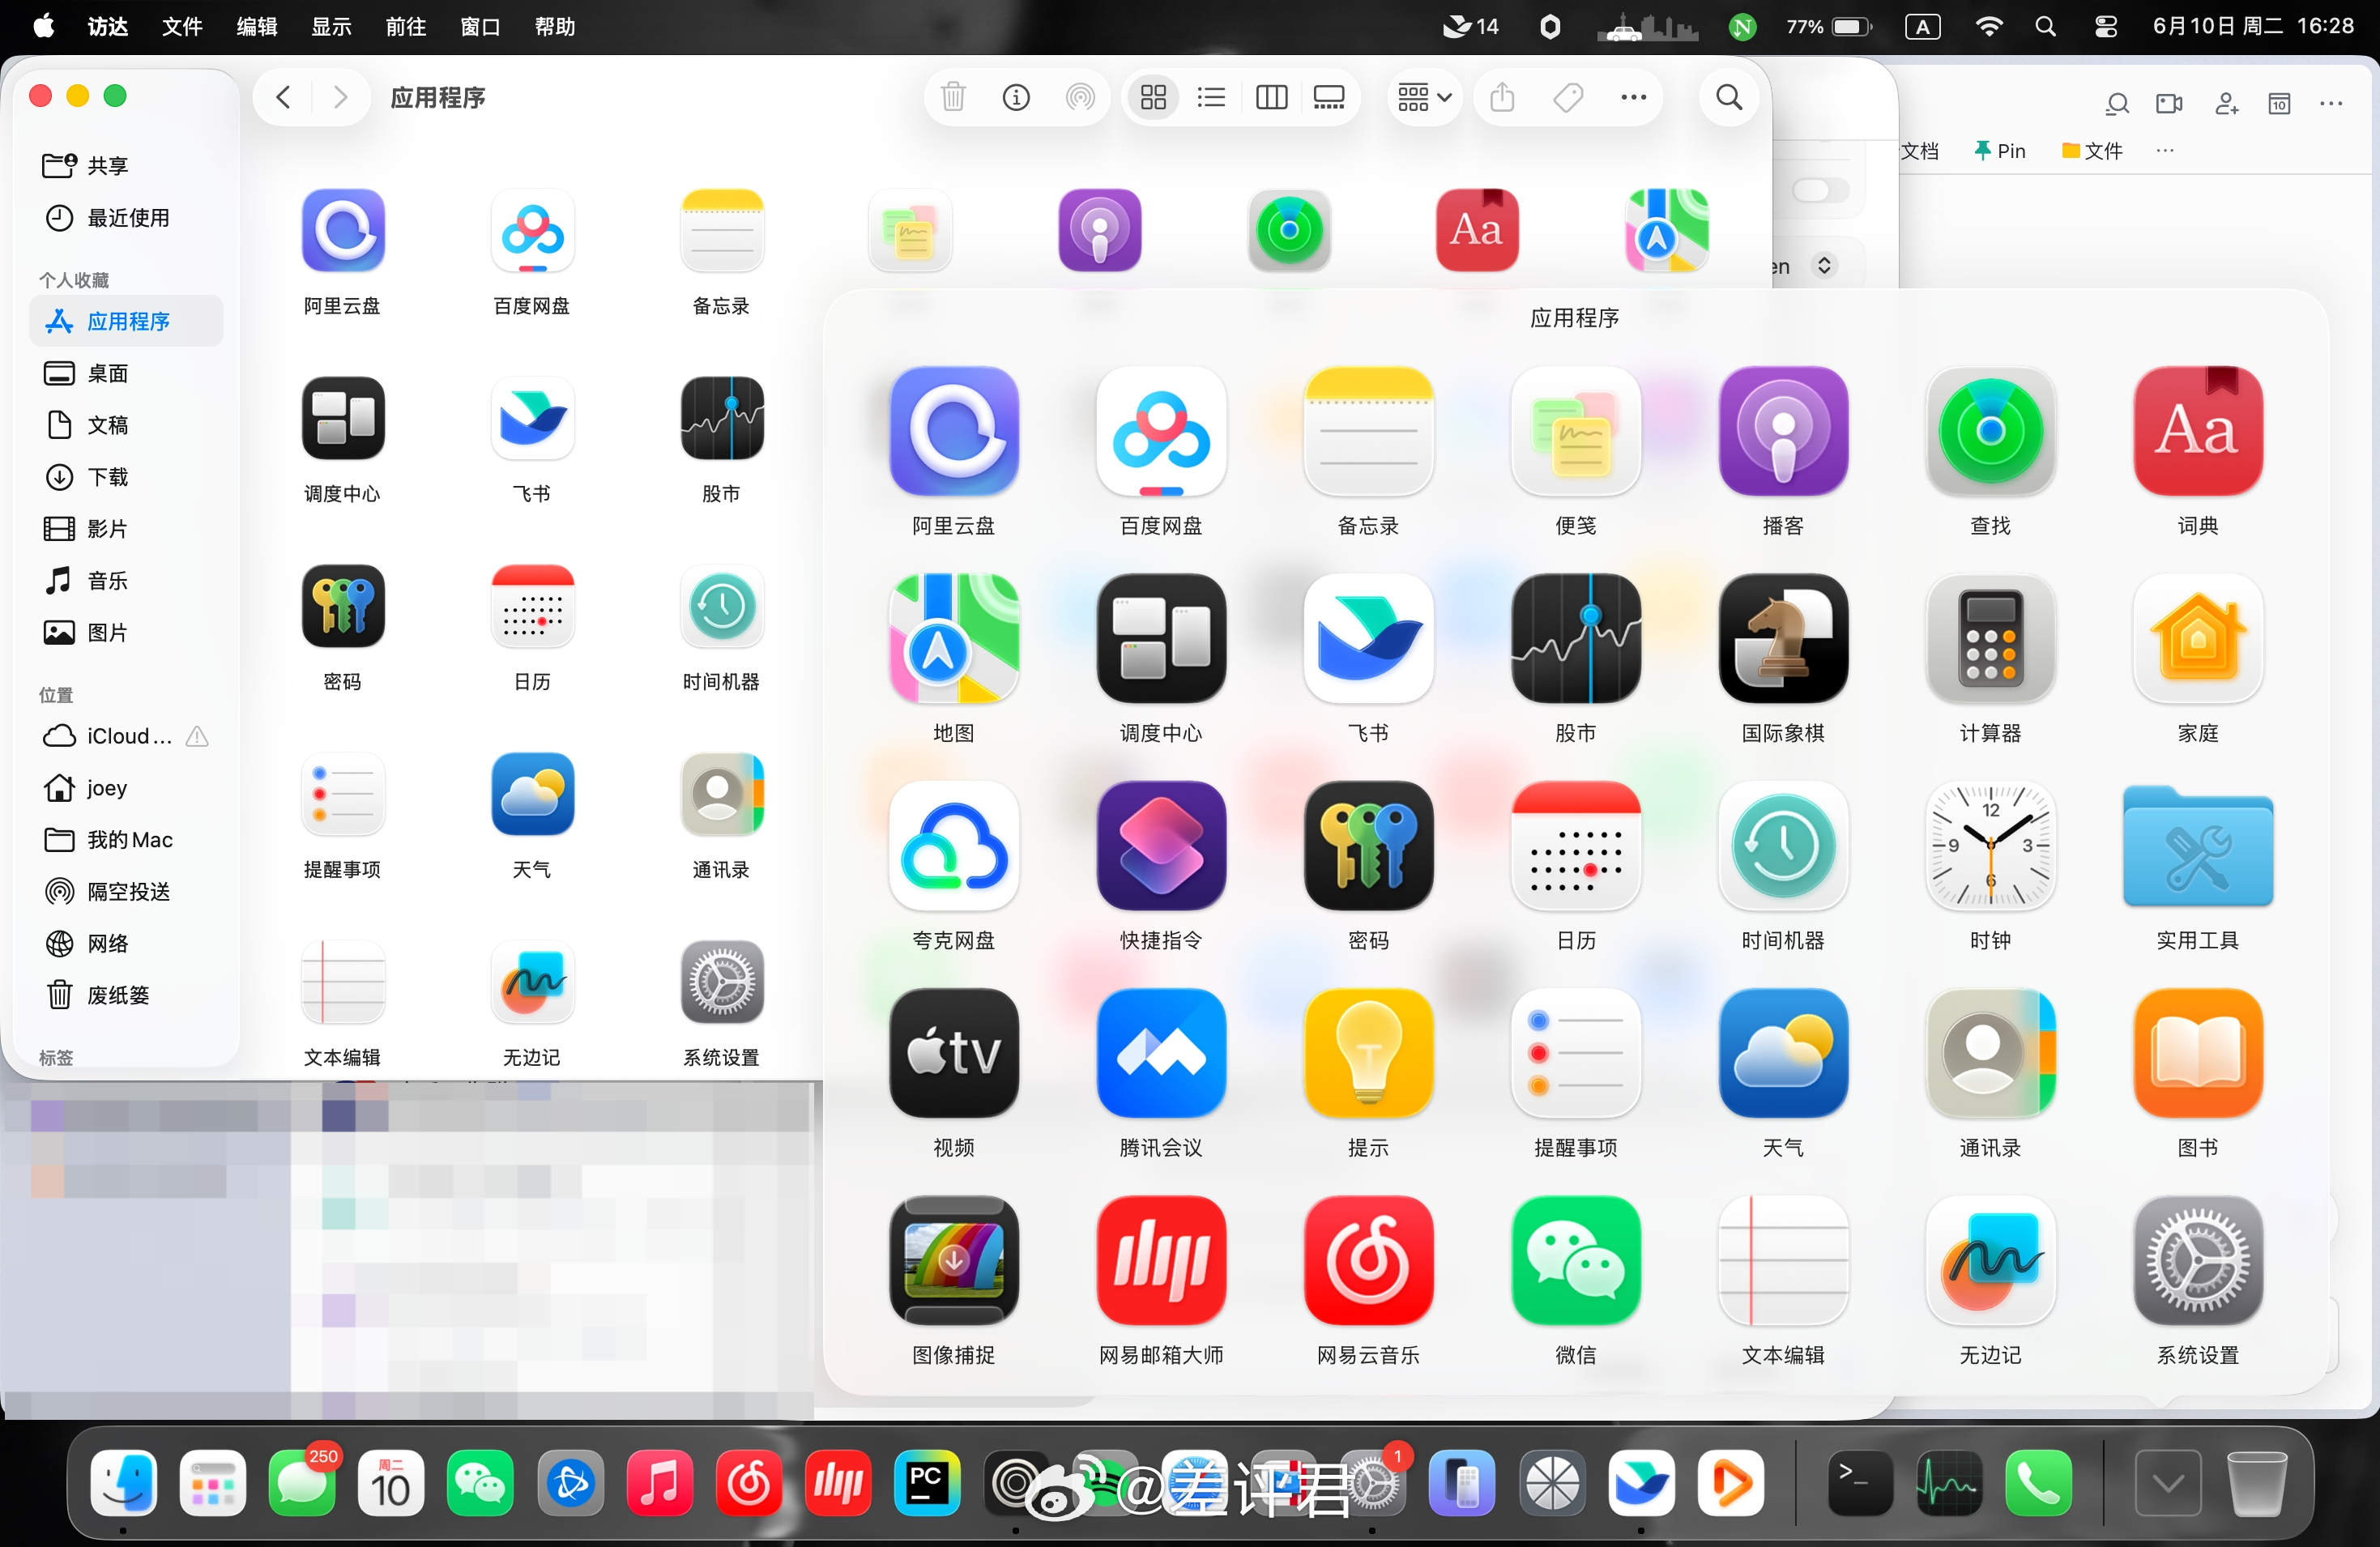Open 提示 tips app icon
Screen dimensions: 2380x1547
[x=1368, y=1053]
